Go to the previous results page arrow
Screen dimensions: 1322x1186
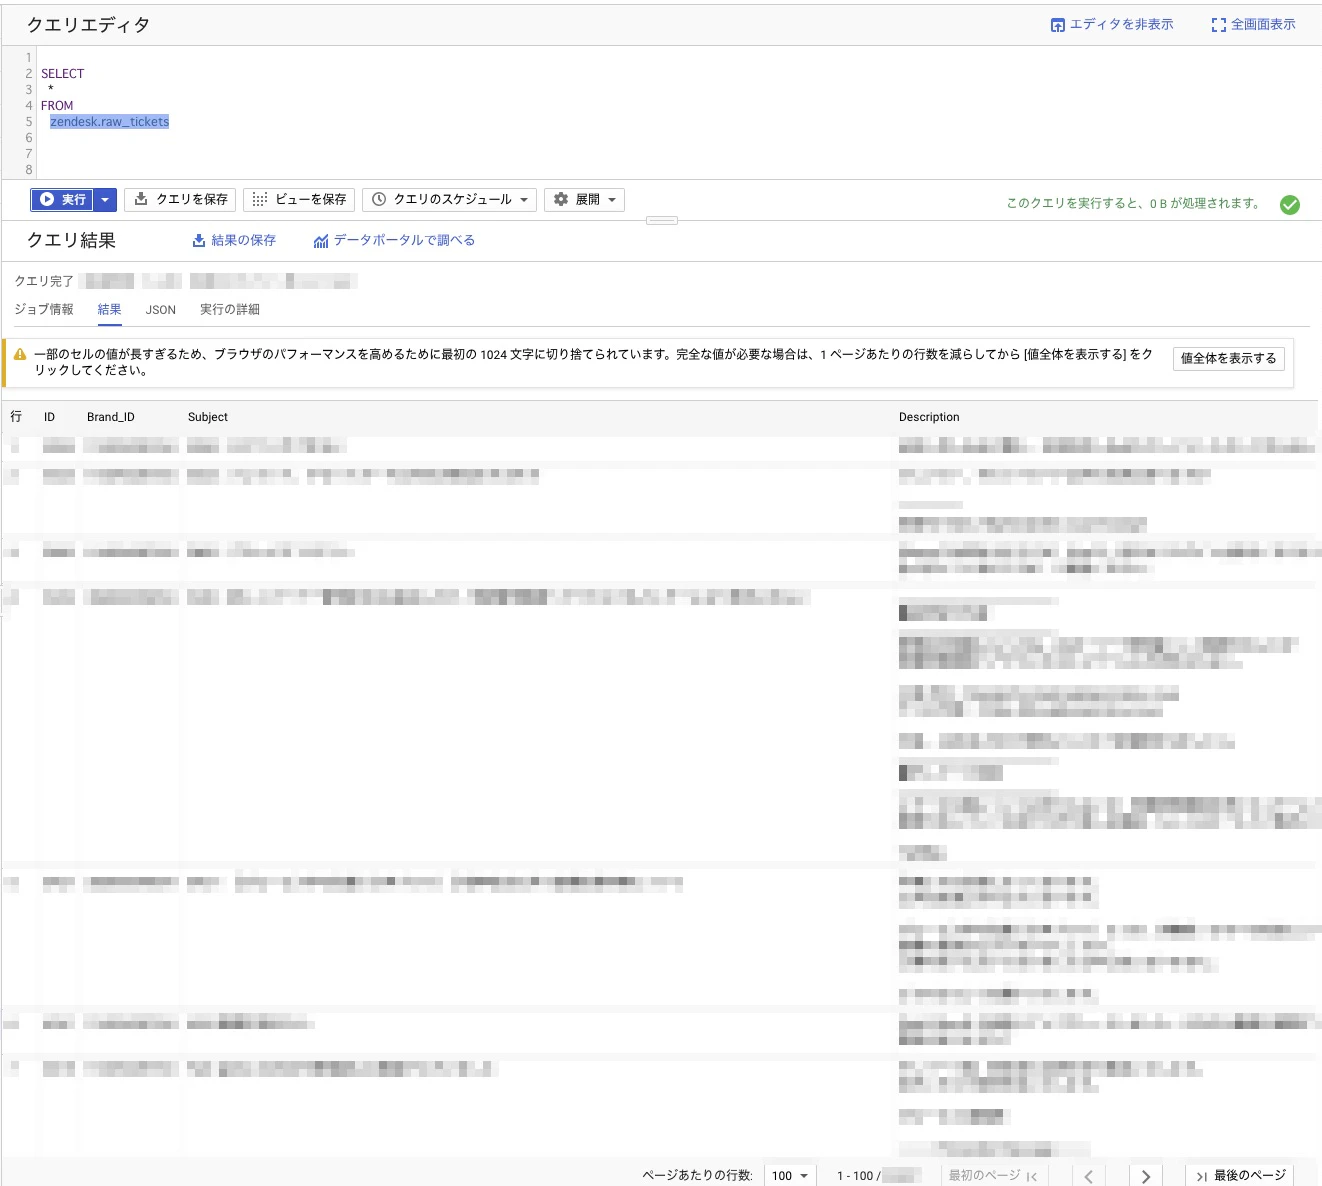tap(1089, 1177)
